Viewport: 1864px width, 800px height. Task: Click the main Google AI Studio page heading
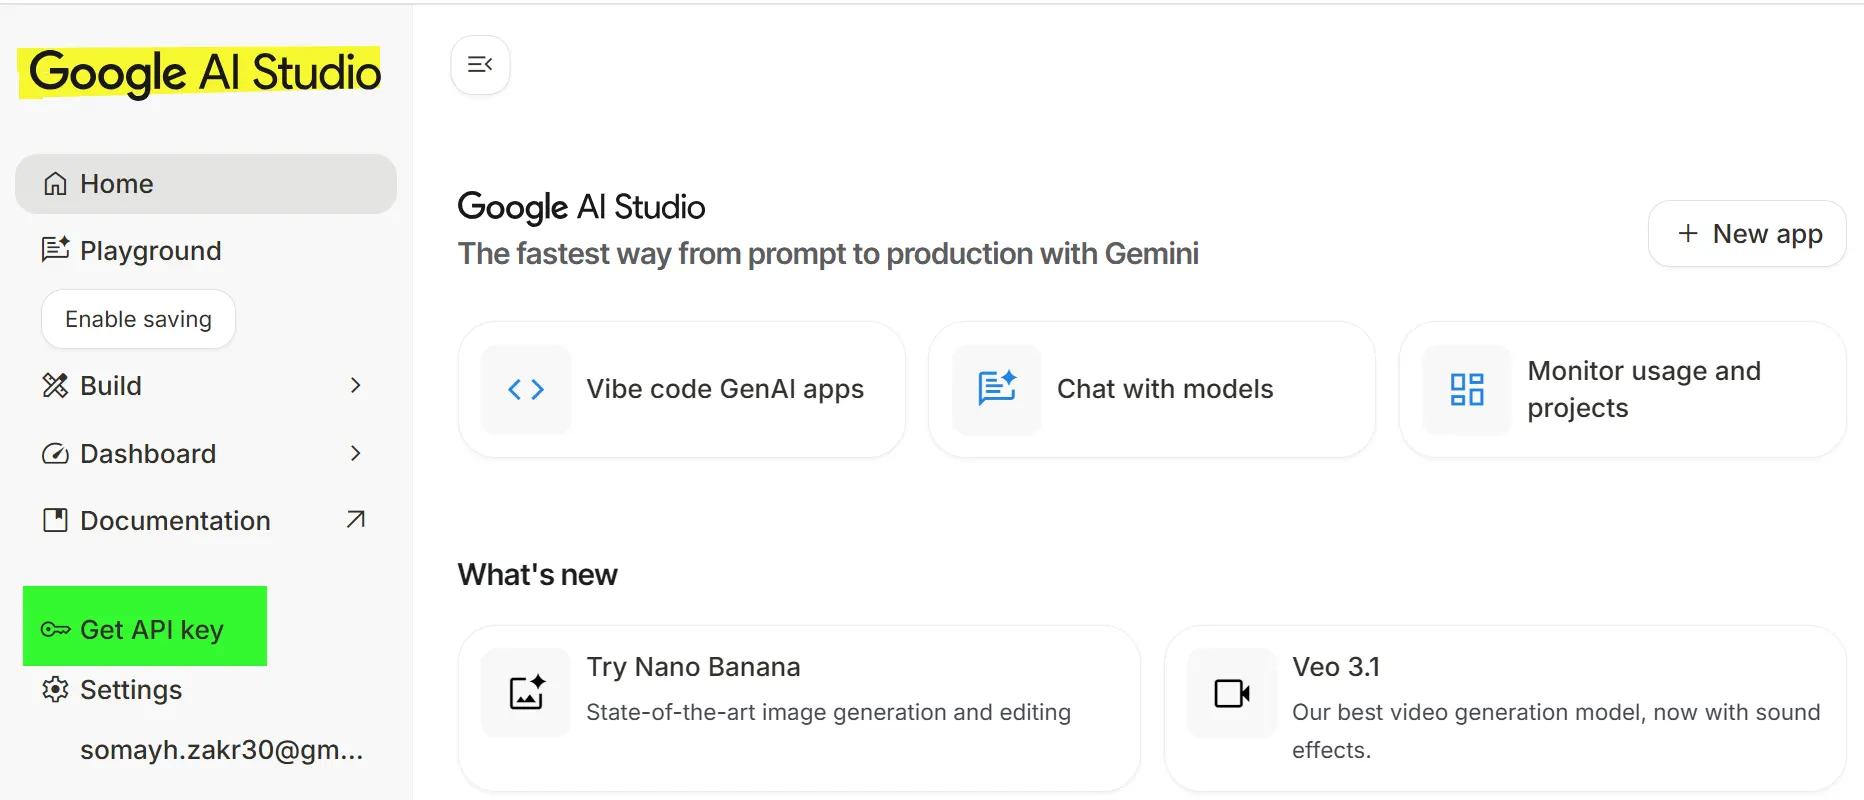point(581,207)
